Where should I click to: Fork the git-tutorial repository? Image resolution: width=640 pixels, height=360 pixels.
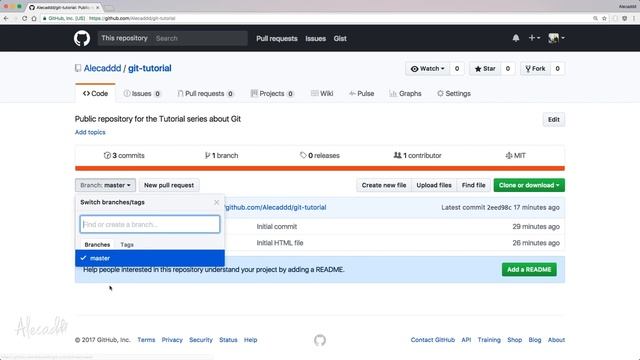point(536,69)
